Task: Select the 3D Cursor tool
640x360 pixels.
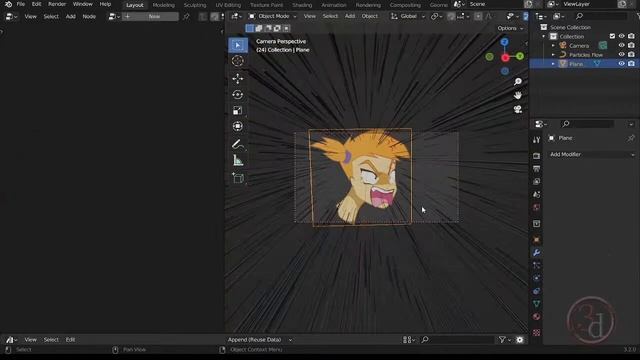Action: 238,61
